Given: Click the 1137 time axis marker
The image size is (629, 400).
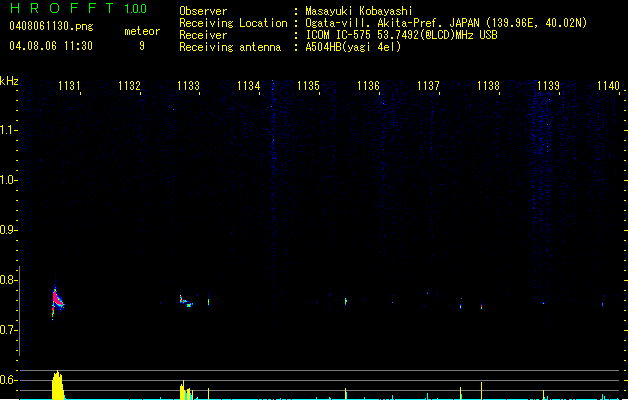Looking at the screenshot, I should pyautogui.click(x=428, y=86).
